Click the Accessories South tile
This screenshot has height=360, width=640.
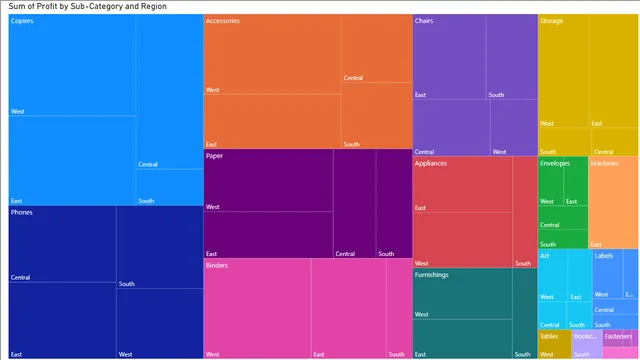[x=377, y=116]
